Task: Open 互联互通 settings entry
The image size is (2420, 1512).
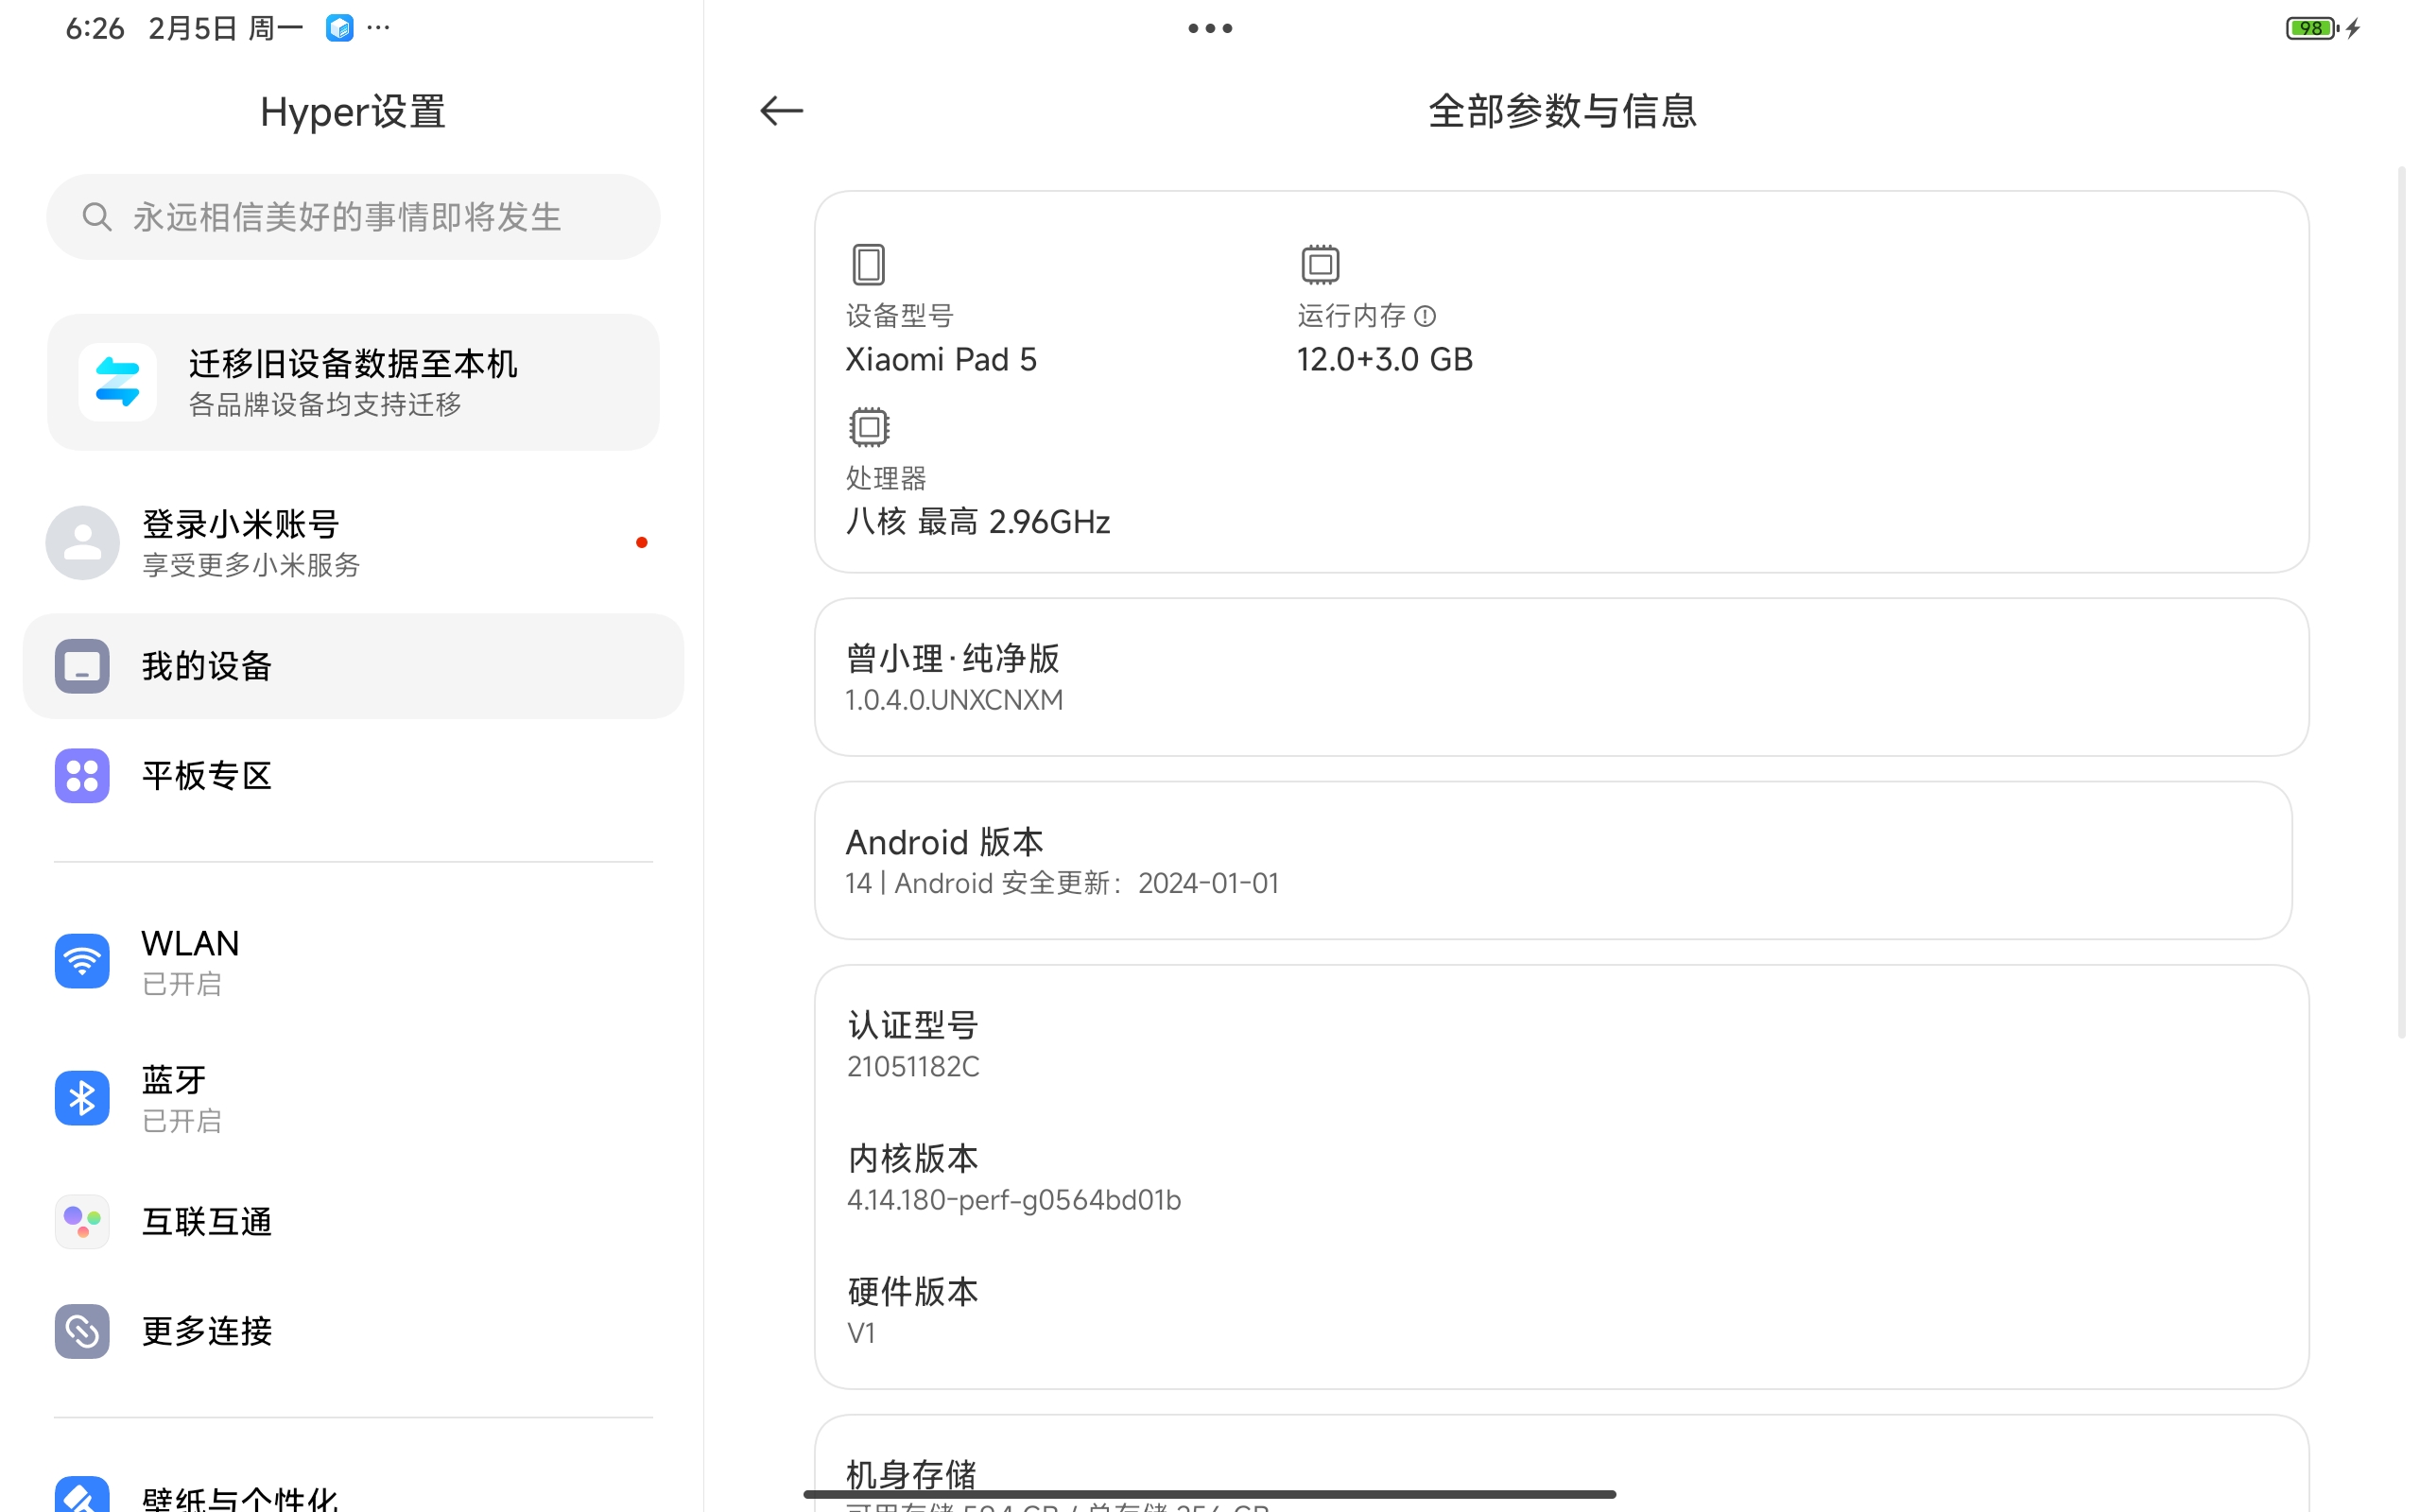Action: 353,1221
